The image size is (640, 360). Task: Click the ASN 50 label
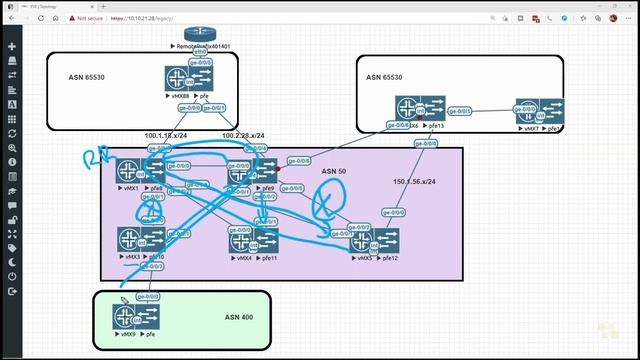pyautogui.click(x=333, y=171)
